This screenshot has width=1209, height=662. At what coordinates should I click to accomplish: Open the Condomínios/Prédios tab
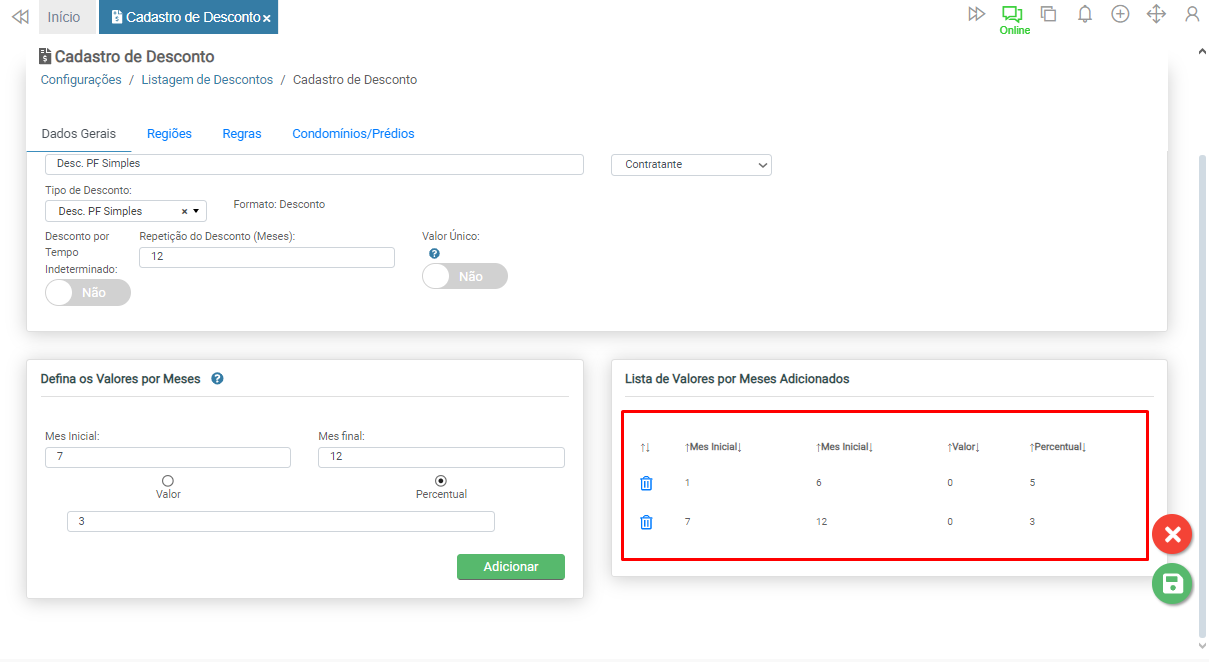pos(353,134)
